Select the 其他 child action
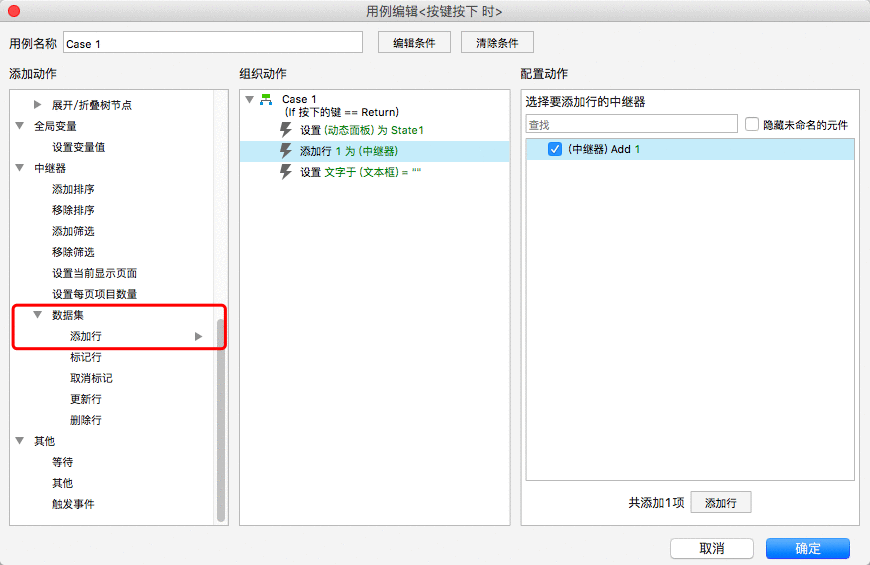 coord(62,483)
